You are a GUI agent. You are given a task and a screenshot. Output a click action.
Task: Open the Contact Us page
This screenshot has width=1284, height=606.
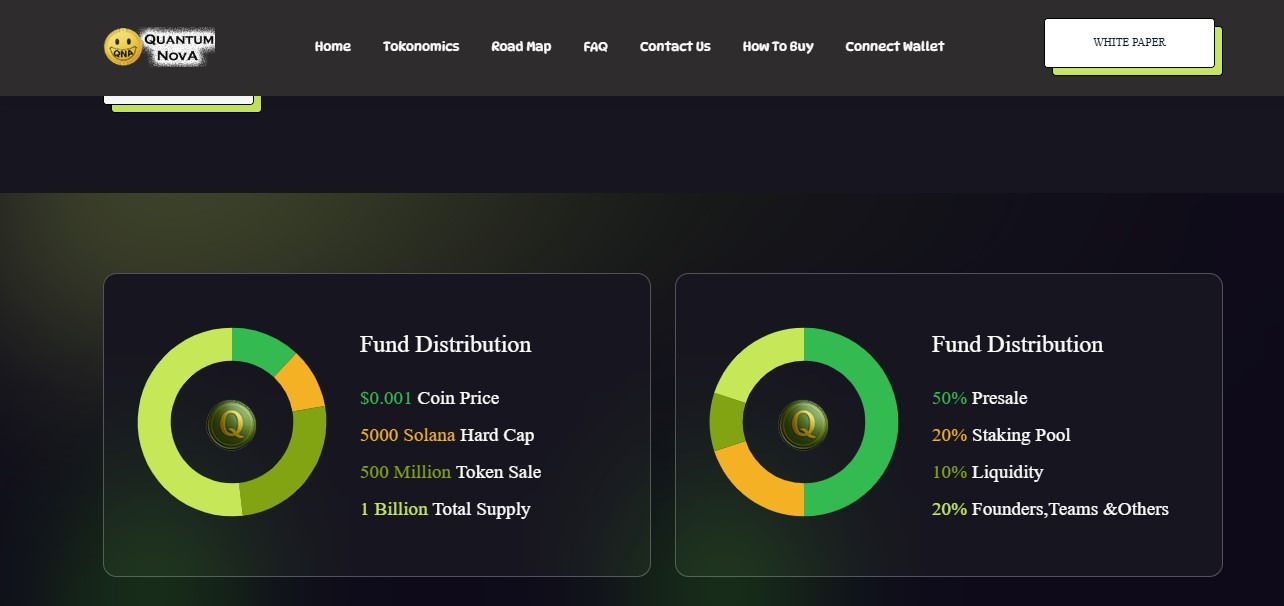pos(675,46)
